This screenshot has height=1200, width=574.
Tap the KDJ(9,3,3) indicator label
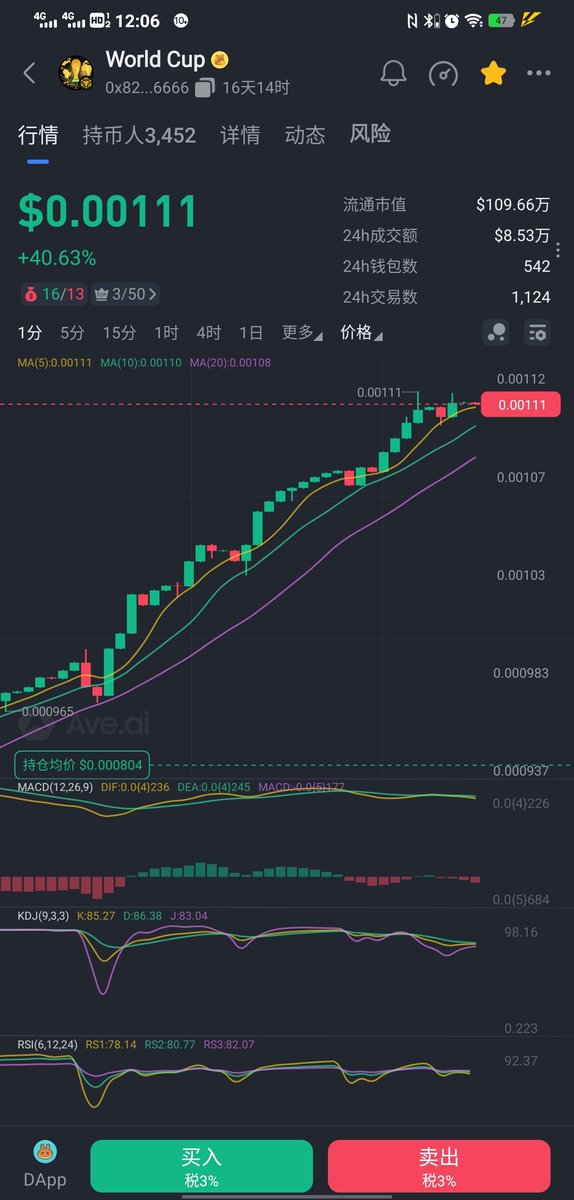point(44,915)
